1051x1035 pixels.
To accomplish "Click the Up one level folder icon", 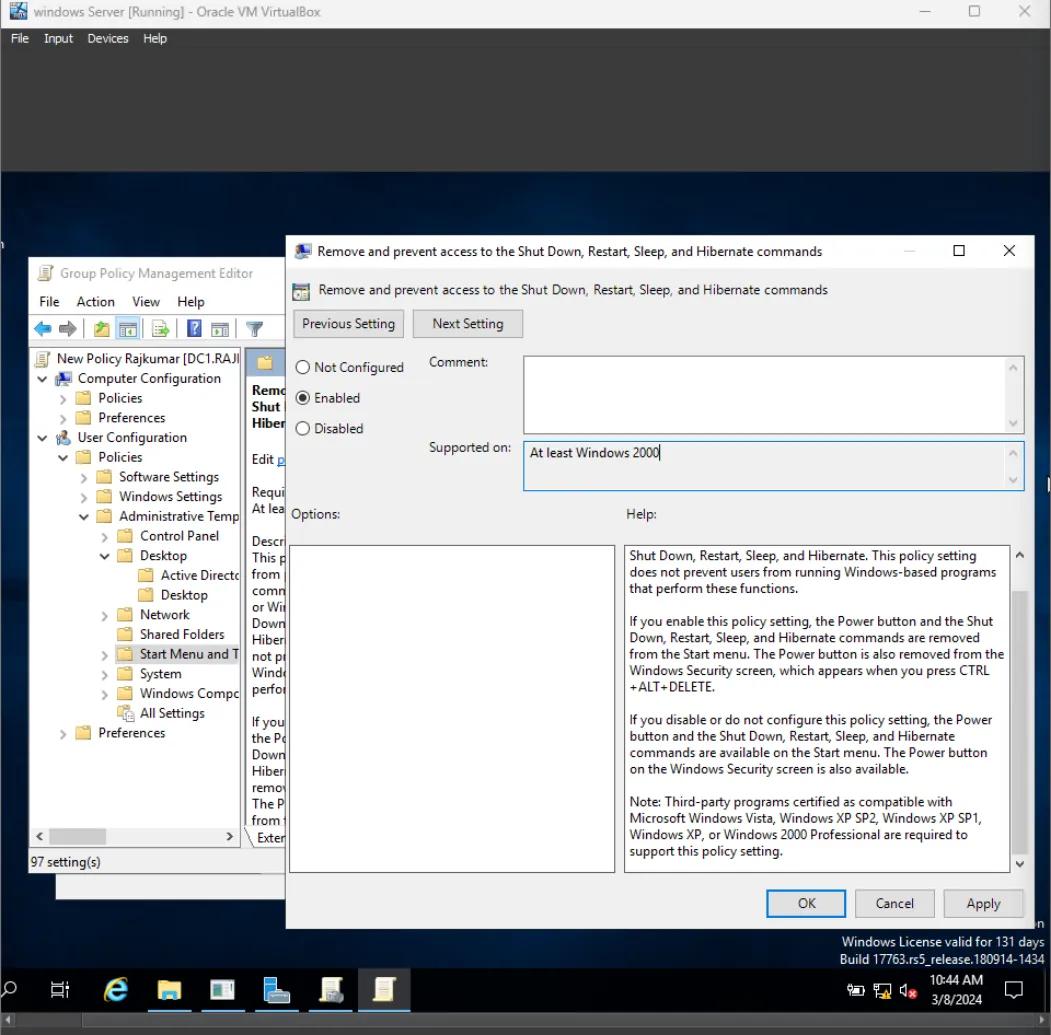I will click(101, 329).
